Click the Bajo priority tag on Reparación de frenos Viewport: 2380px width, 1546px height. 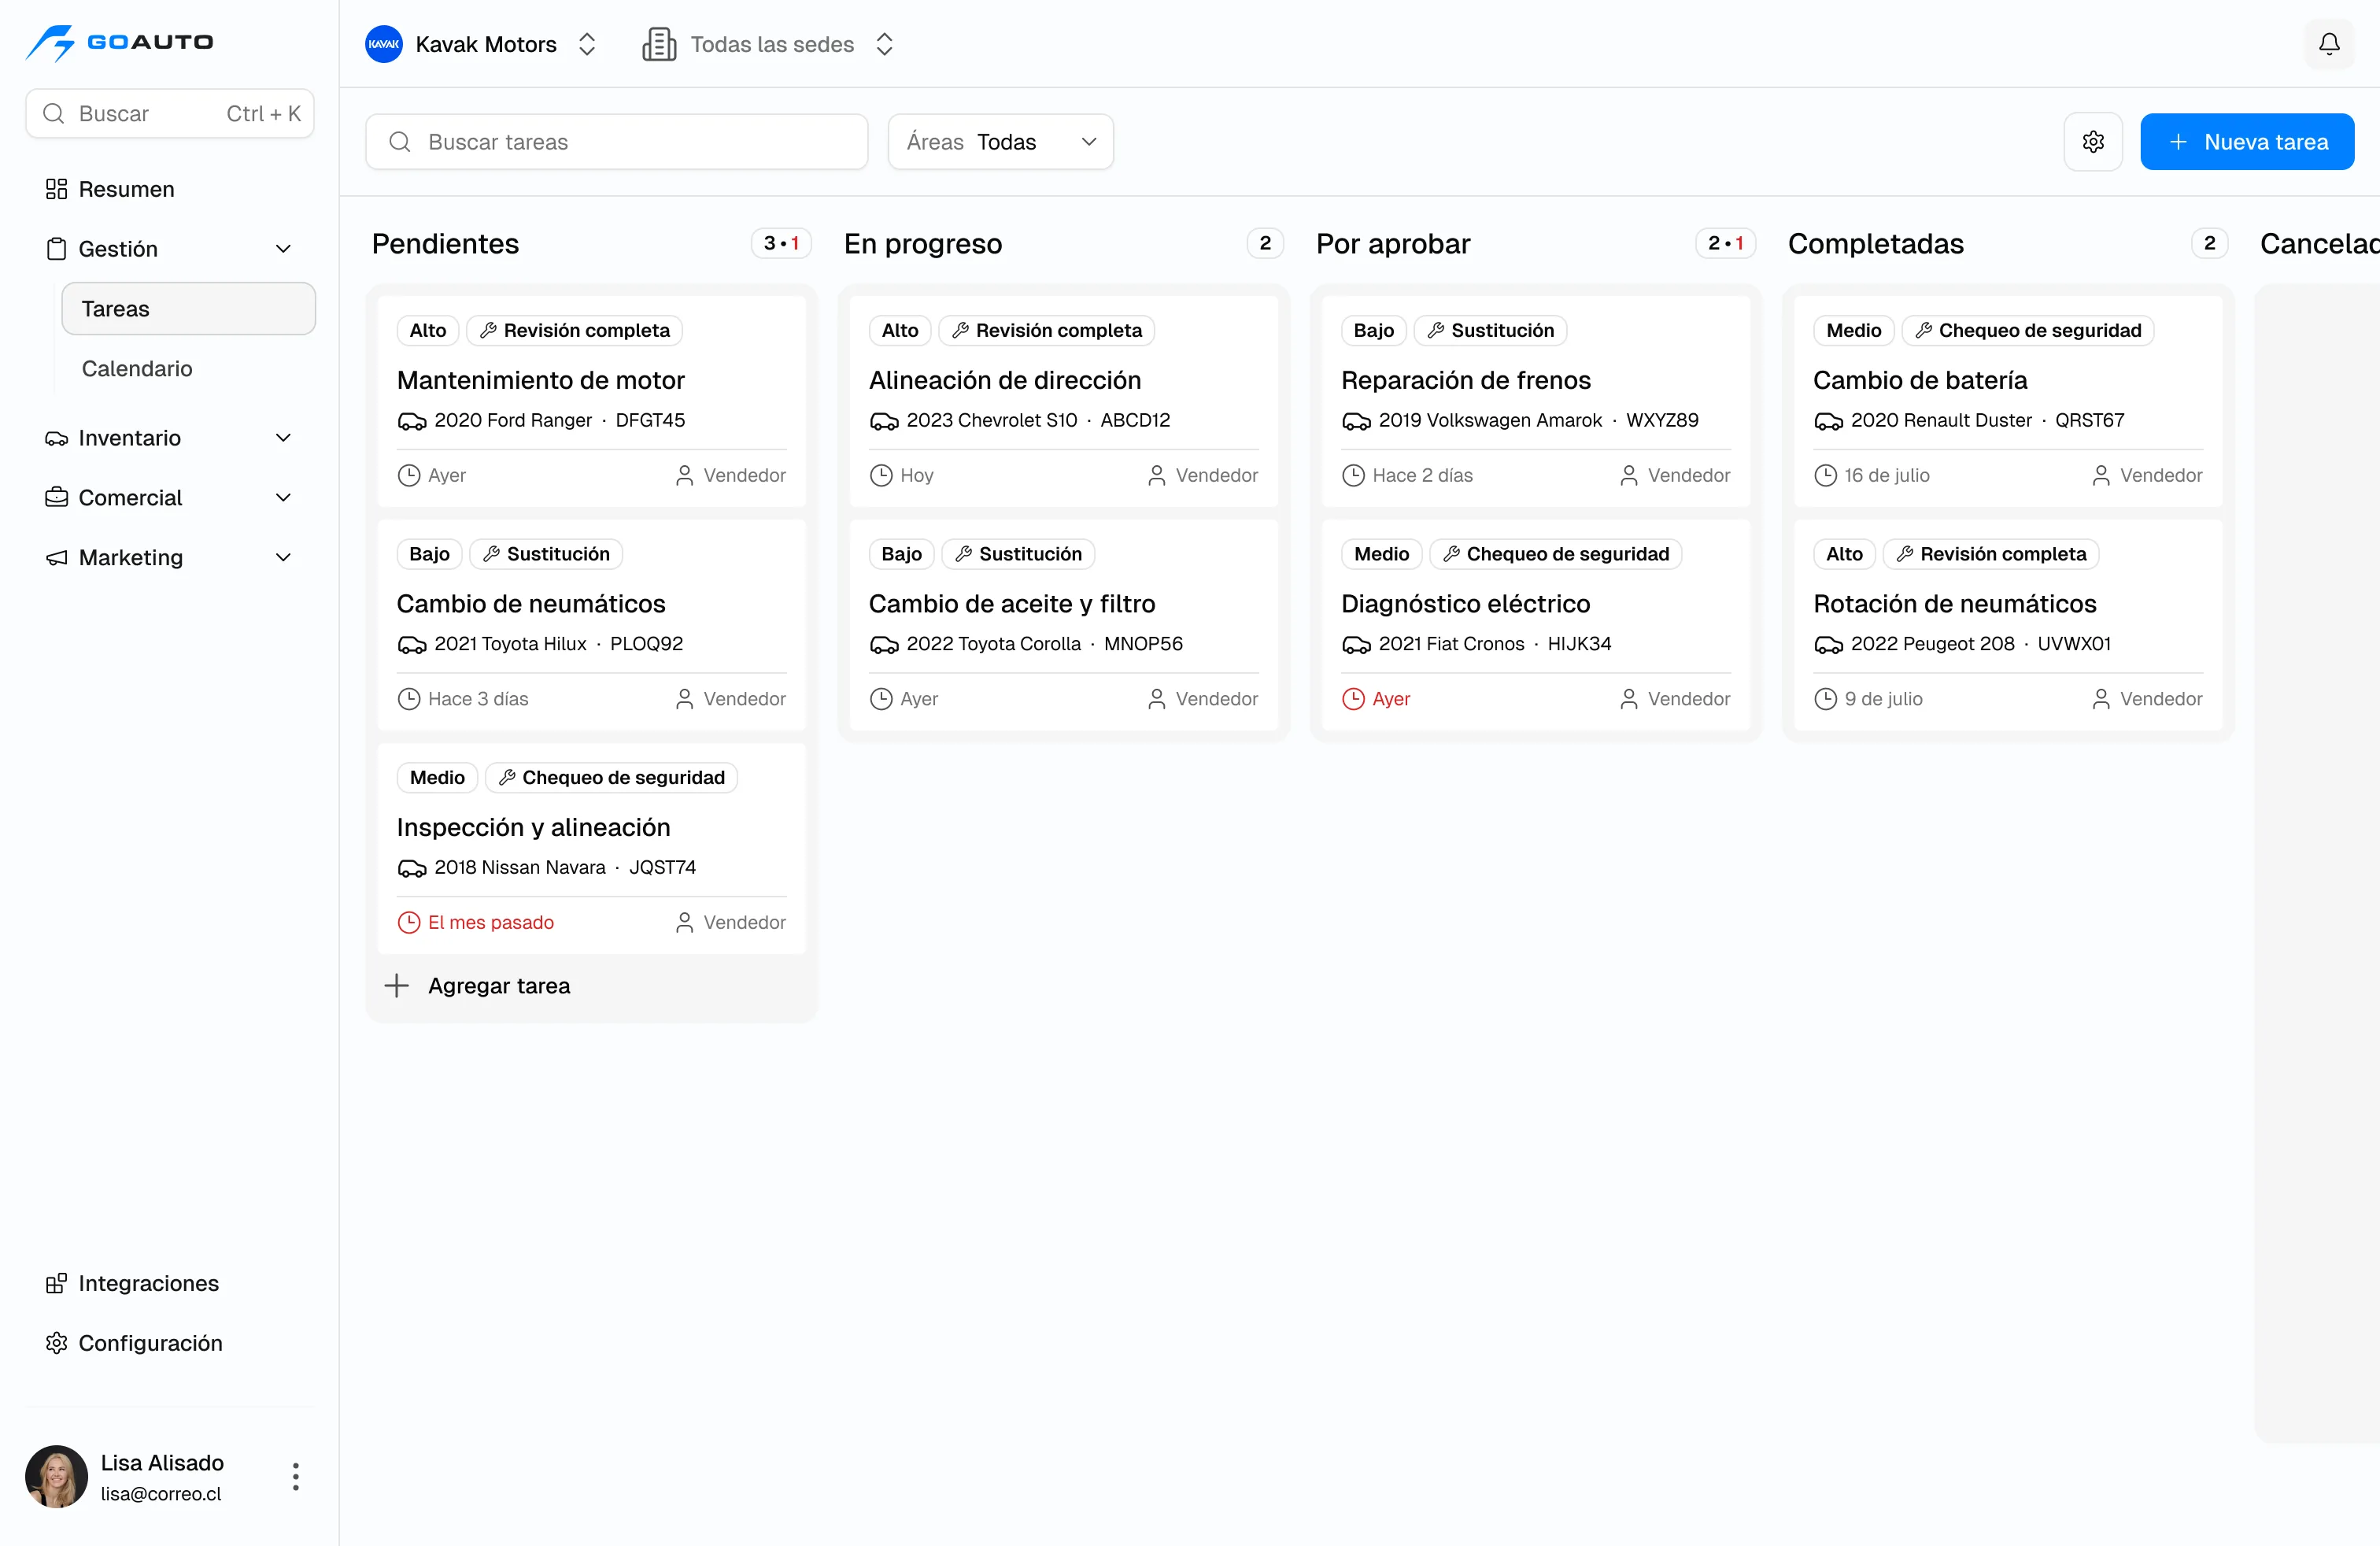point(1373,330)
